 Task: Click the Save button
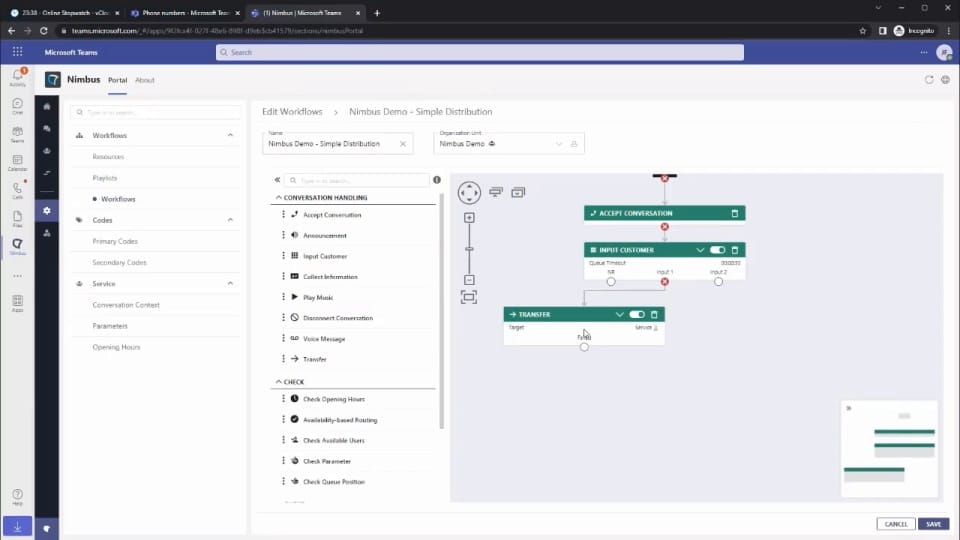pyautogui.click(x=933, y=524)
